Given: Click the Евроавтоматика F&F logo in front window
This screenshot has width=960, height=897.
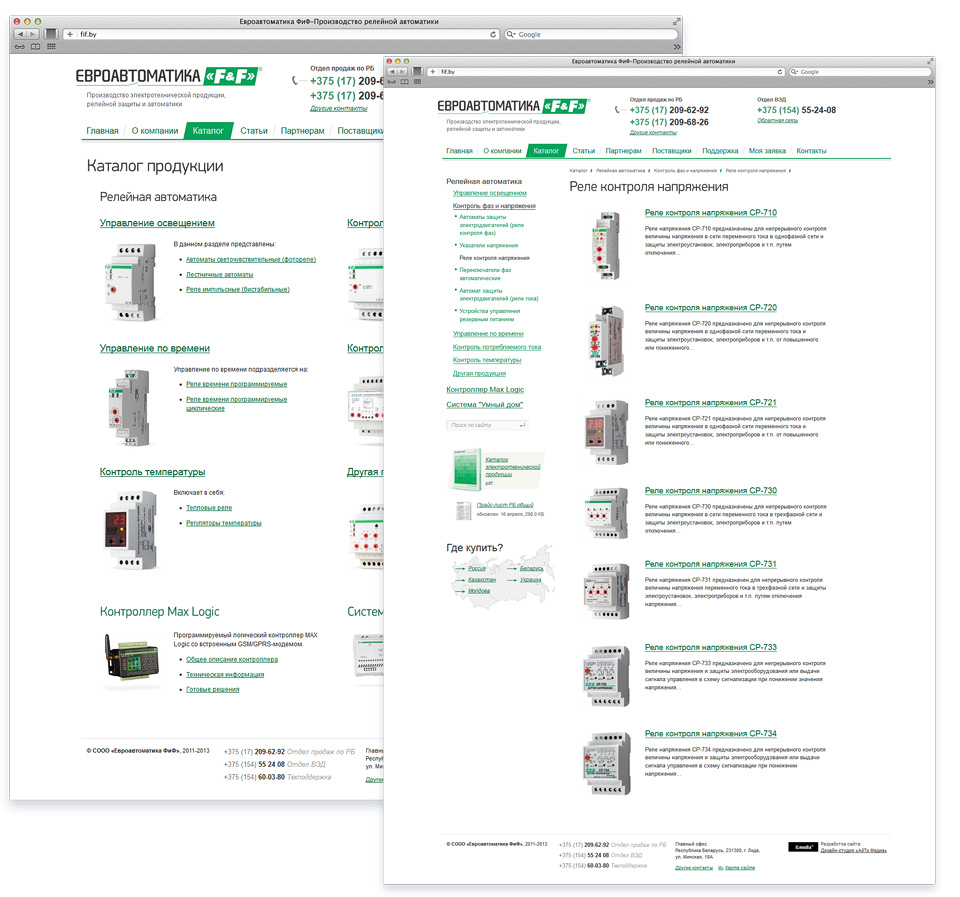Looking at the screenshot, I should (513, 106).
